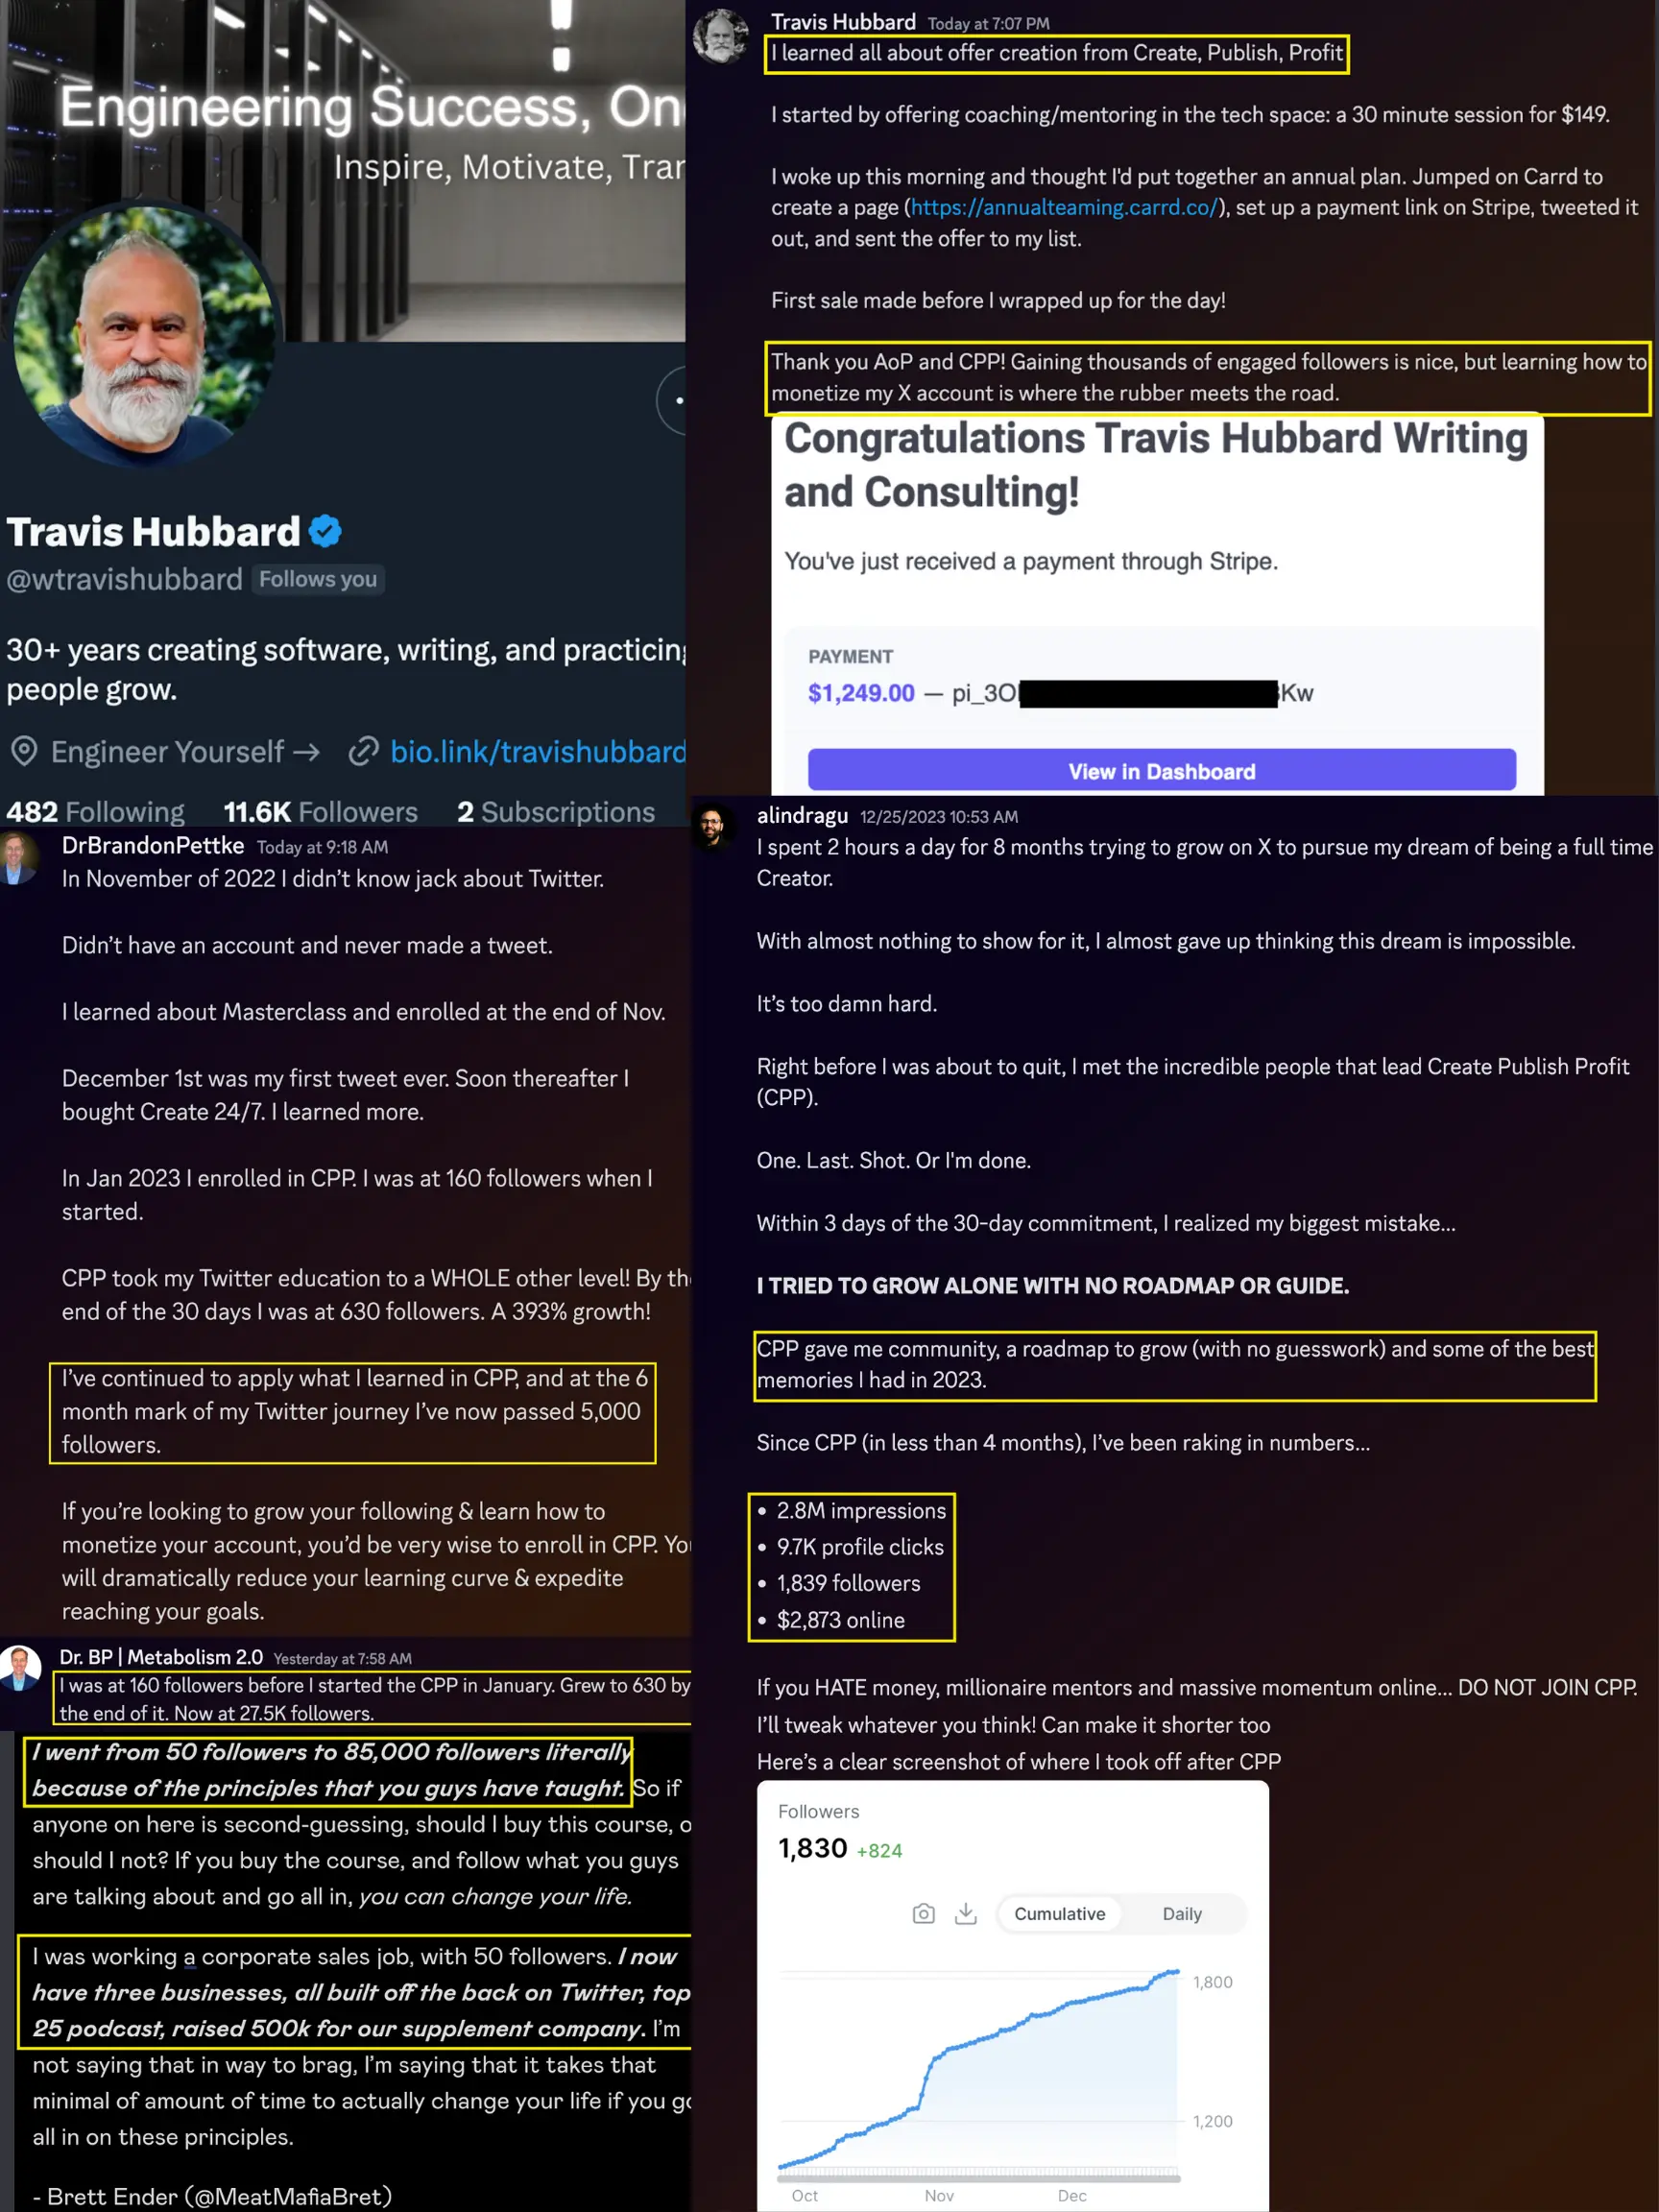Open the bio.link/travishubbard link

(538, 751)
